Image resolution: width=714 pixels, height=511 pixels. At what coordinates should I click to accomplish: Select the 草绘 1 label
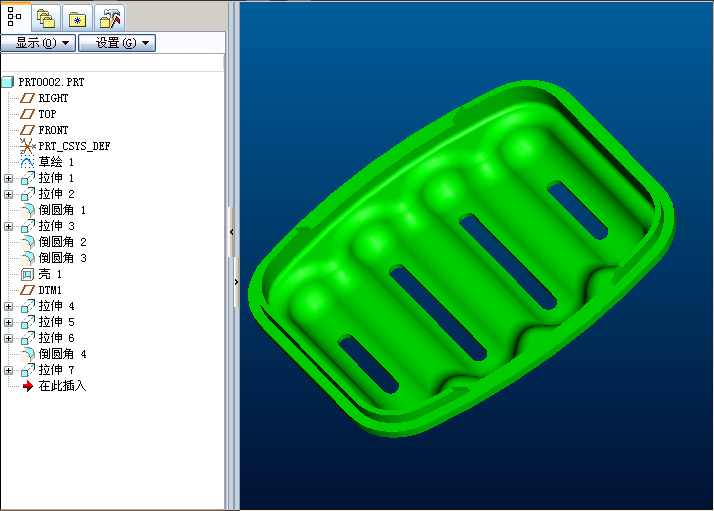56,162
